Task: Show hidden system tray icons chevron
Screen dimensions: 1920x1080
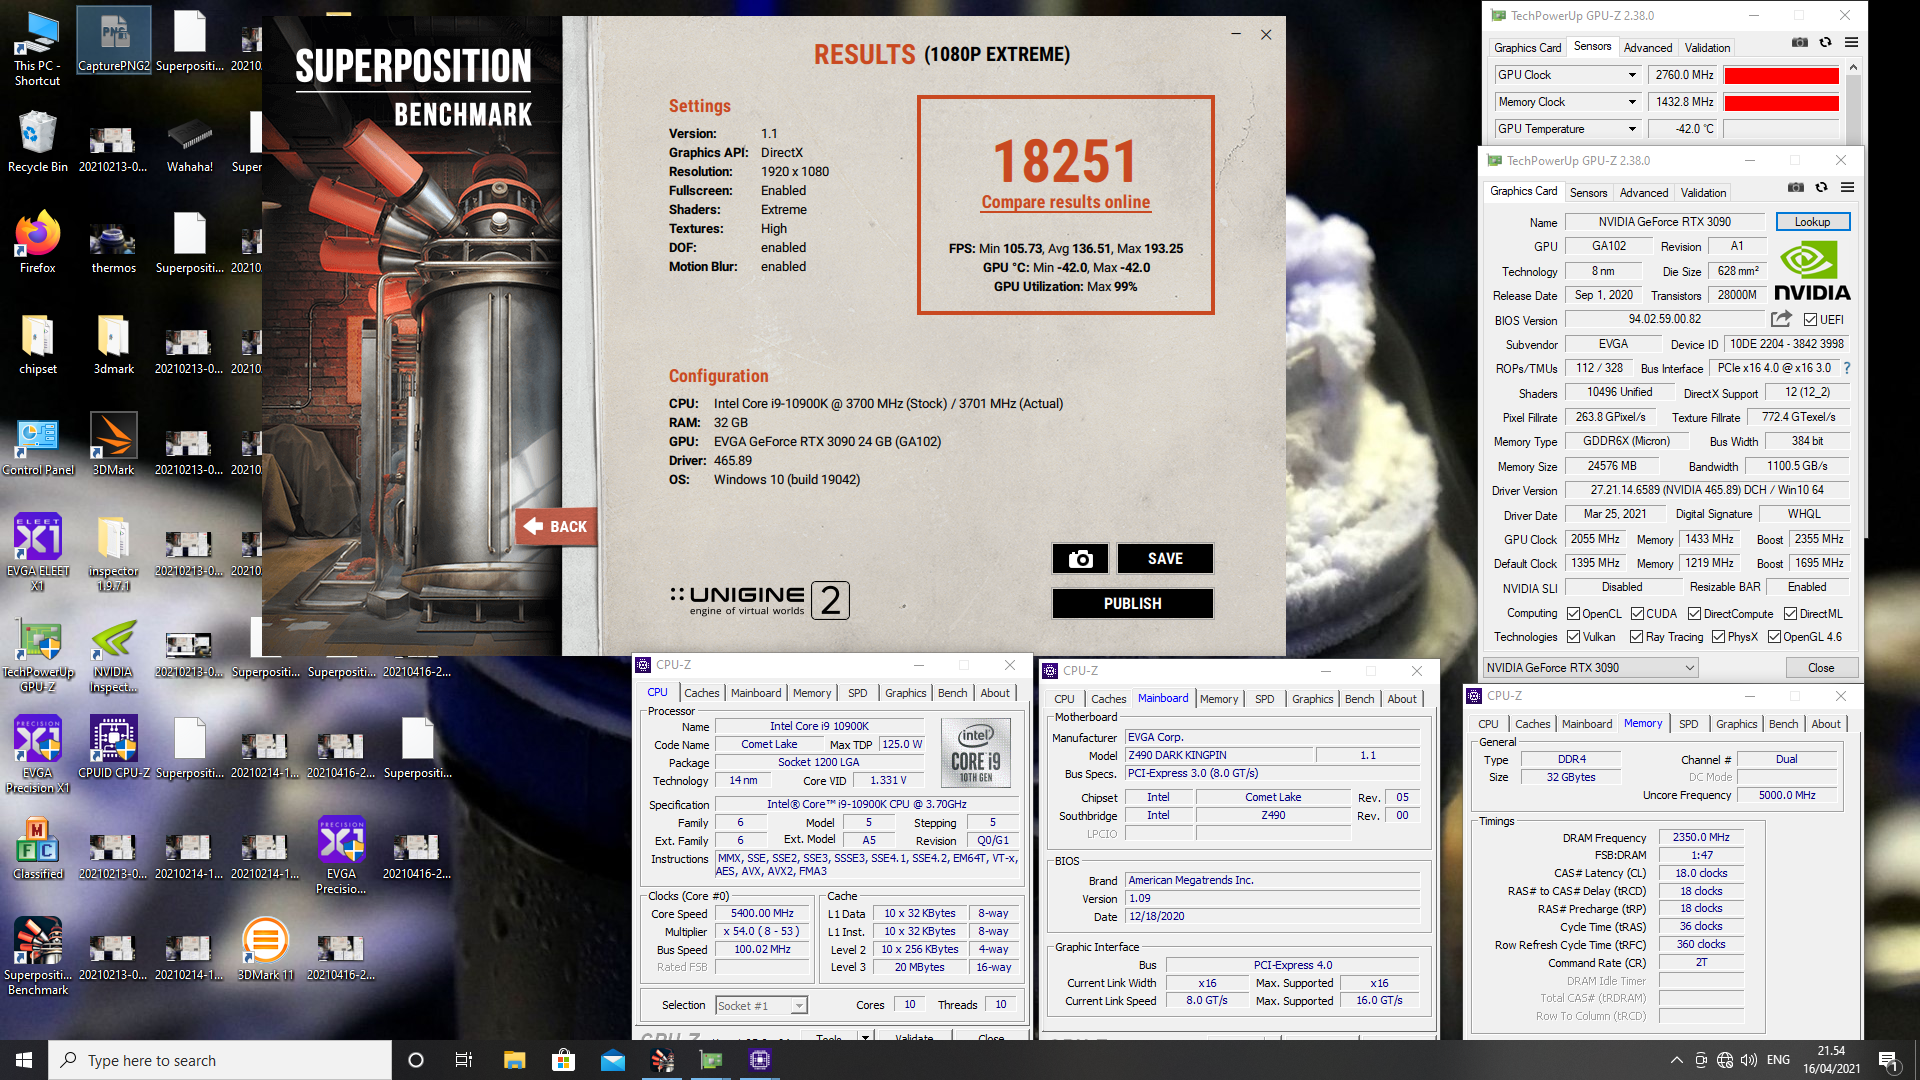Action: click(1676, 1060)
